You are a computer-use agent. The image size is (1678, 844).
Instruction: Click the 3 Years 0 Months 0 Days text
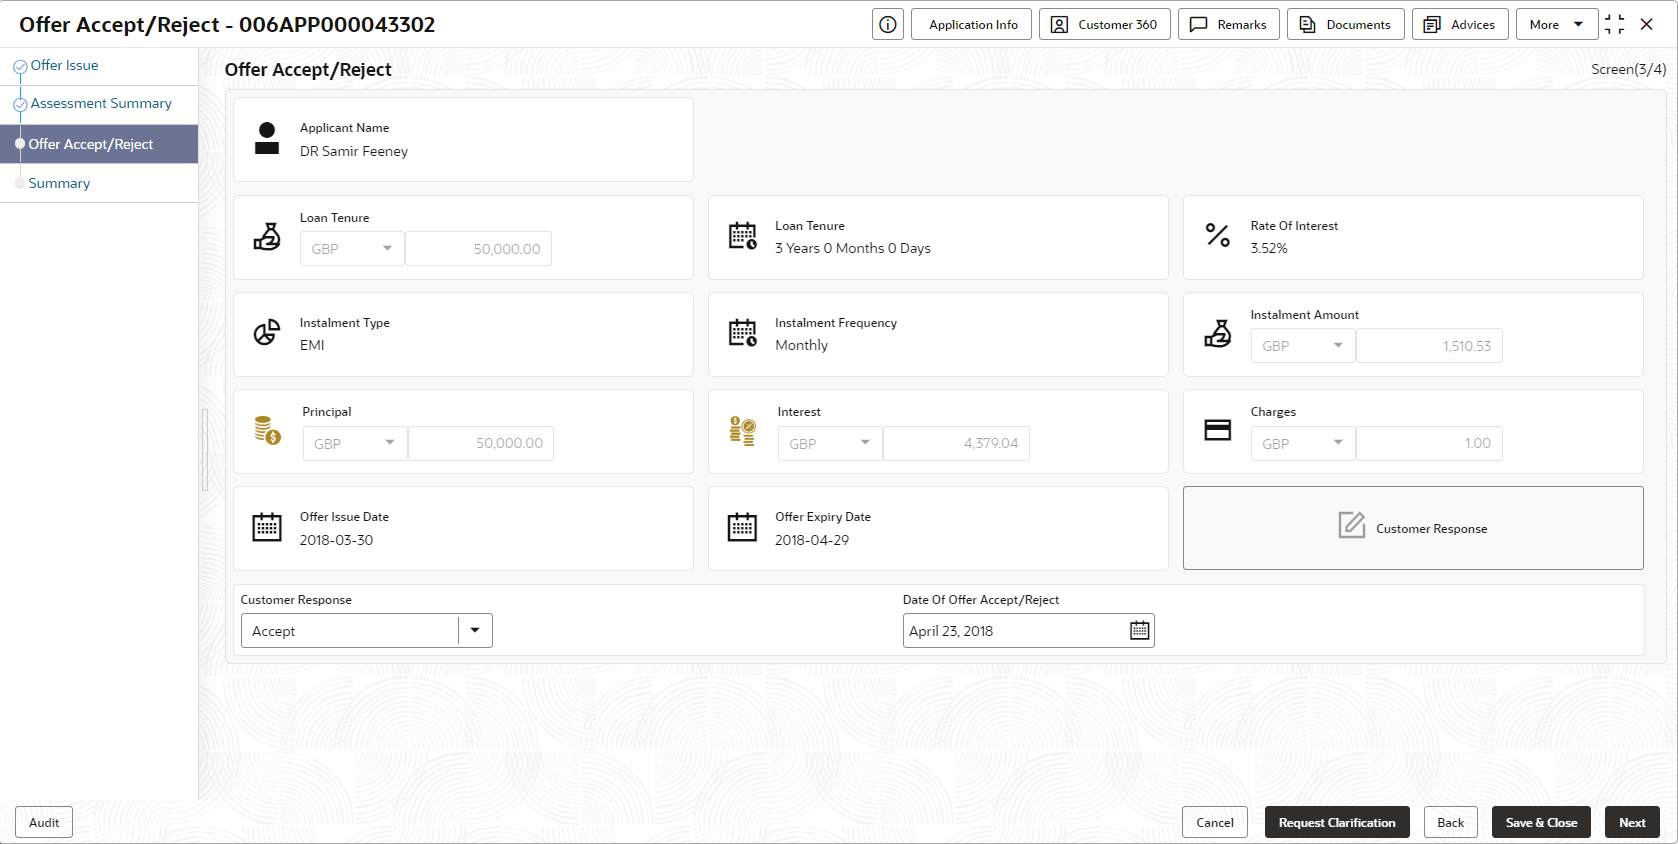[853, 249]
